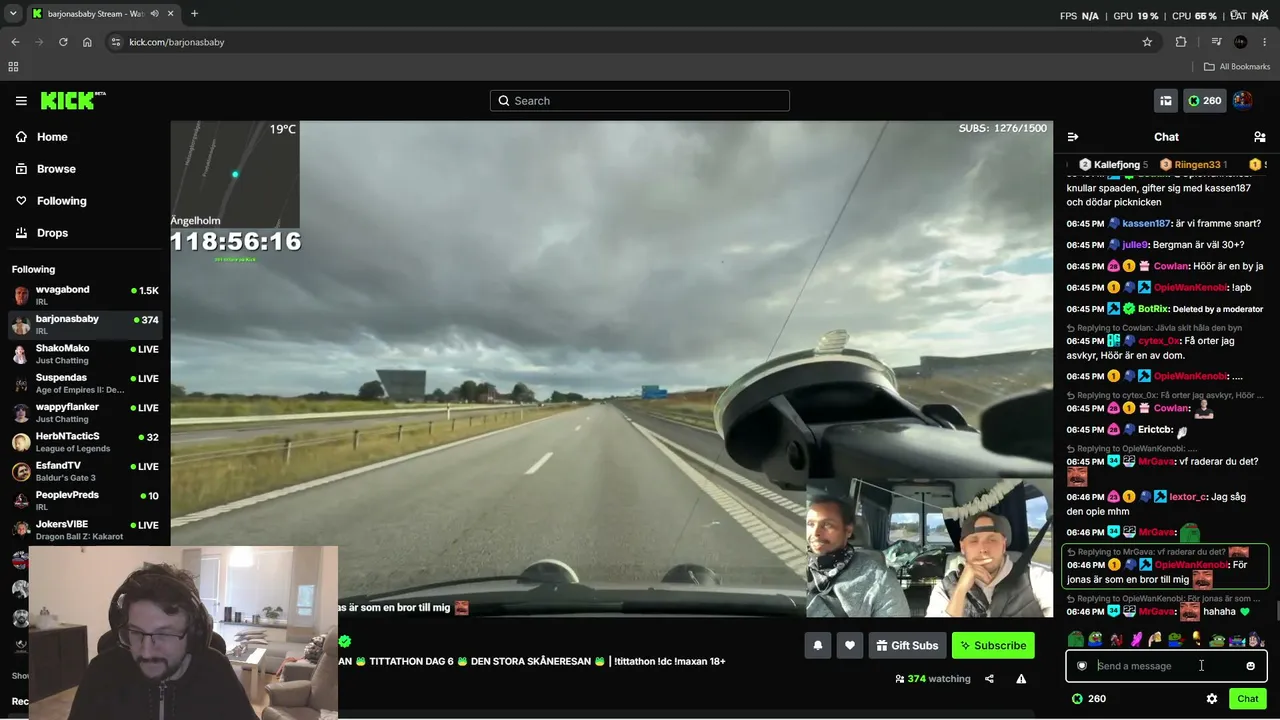Click the 260 Kicks balance below chat input
Image resolution: width=1280 pixels, height=720 pixels.
click(x=1088, y=699)
